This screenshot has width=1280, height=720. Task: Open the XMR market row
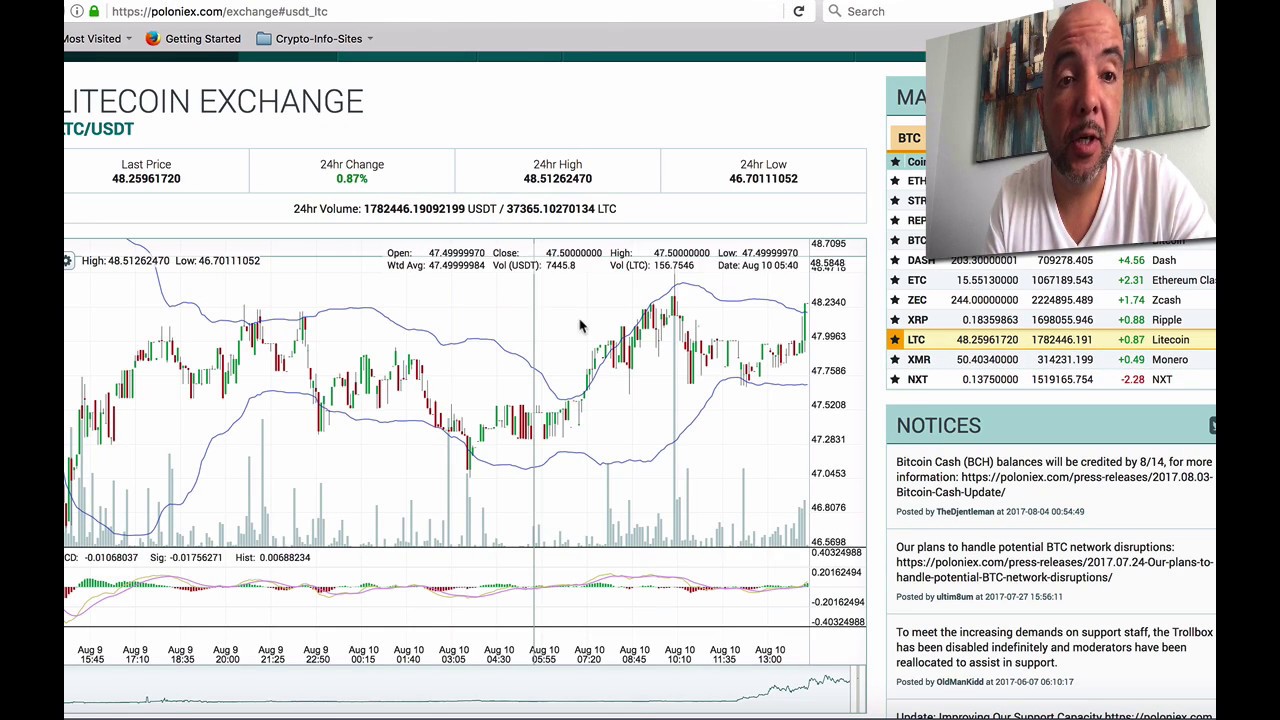1050,360
